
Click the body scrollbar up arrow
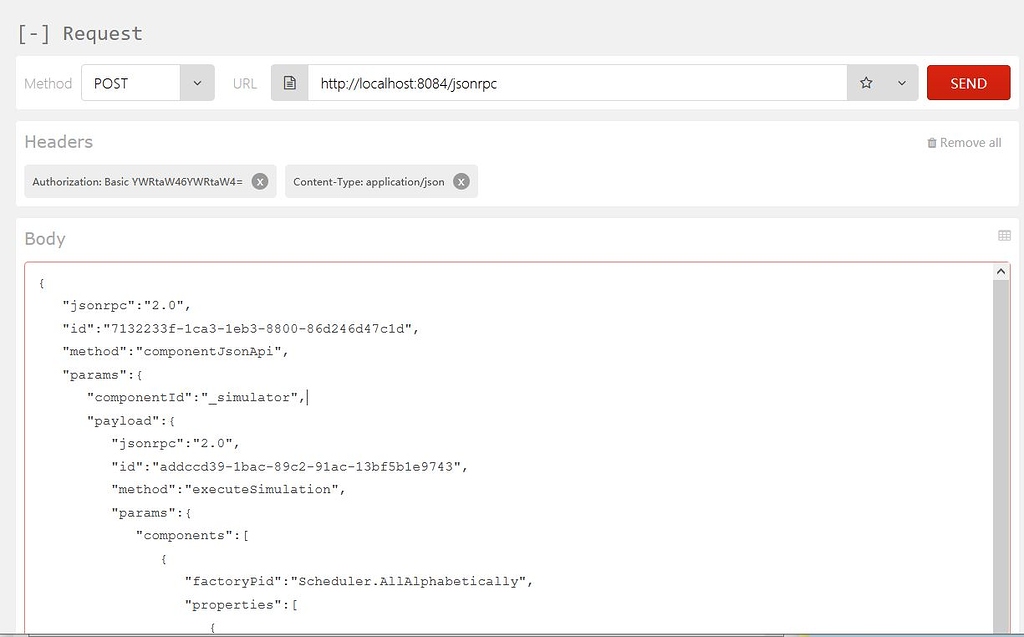pyautogui.click(x=1002, y=272)
